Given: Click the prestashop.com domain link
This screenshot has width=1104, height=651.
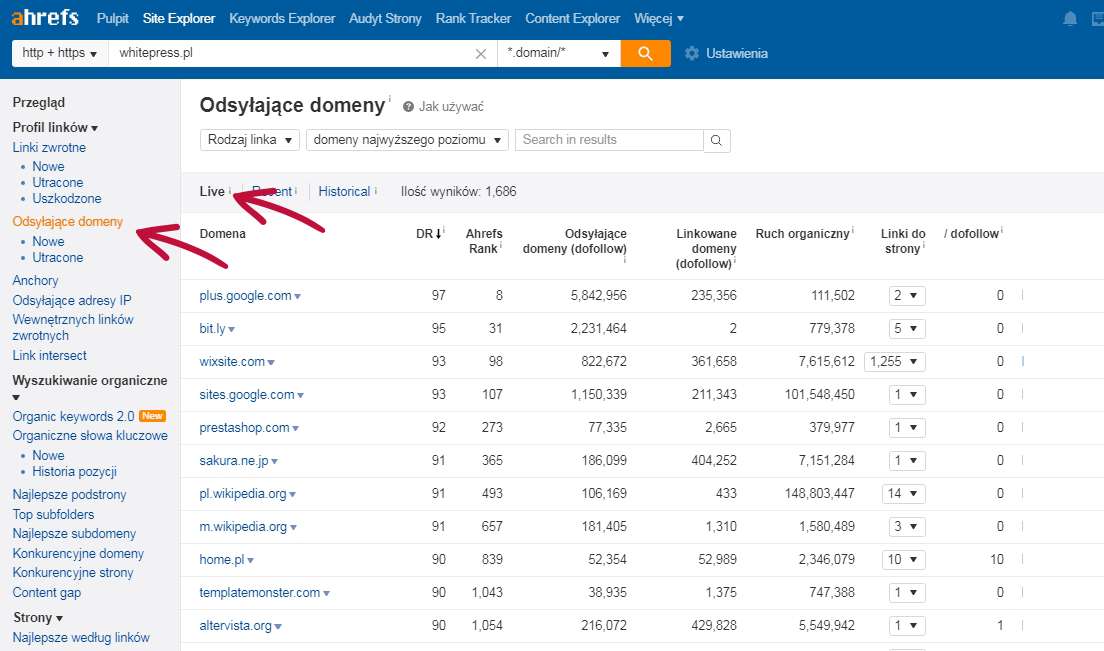Looking at the screenshot, I should pyautogui.click(x=244, y=428).
